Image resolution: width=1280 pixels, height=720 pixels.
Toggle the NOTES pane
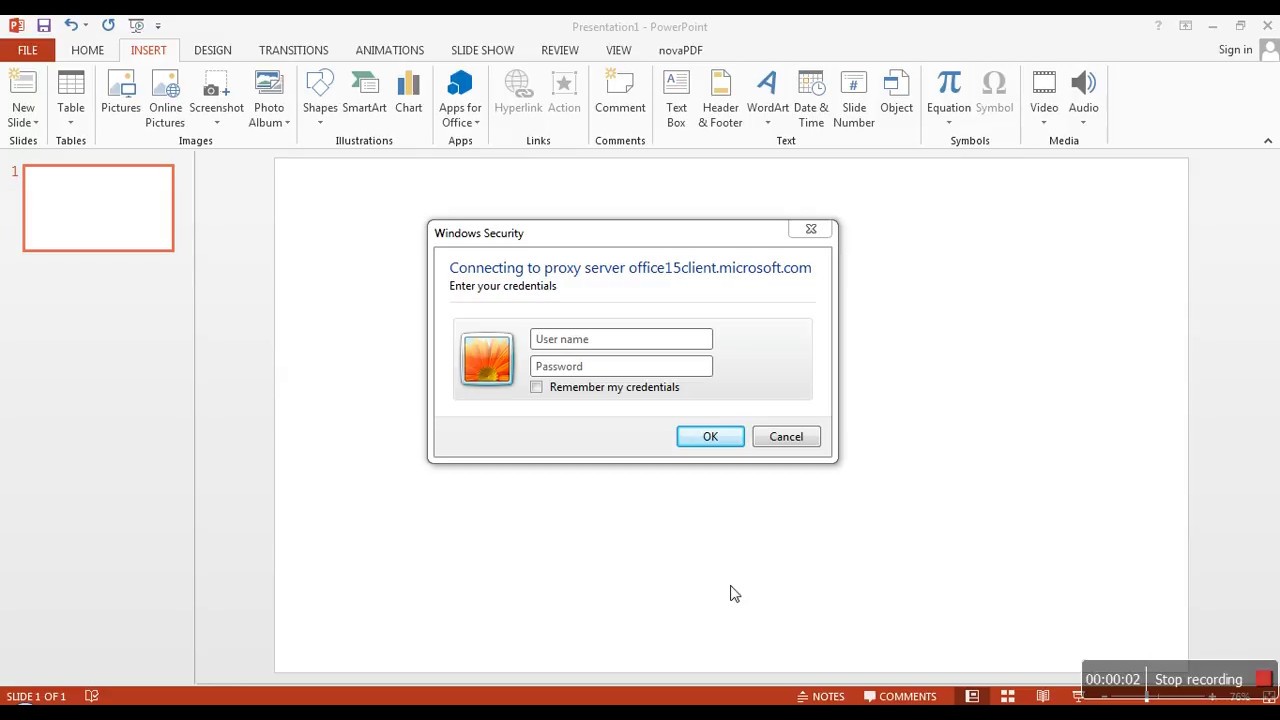[x=820, y=696]
